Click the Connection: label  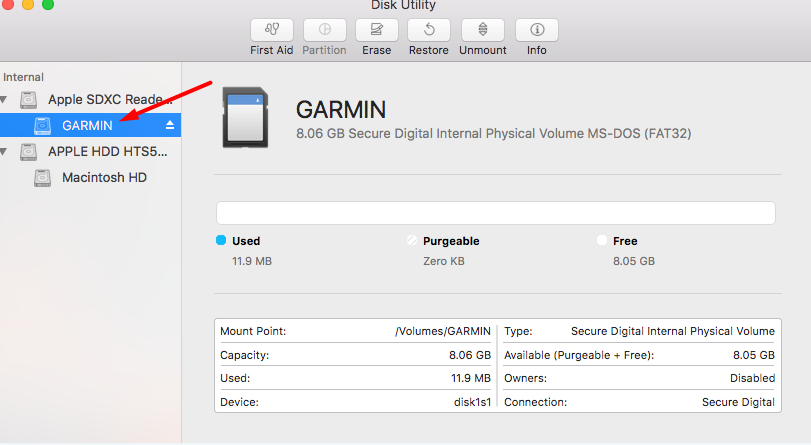click(535, 402)
